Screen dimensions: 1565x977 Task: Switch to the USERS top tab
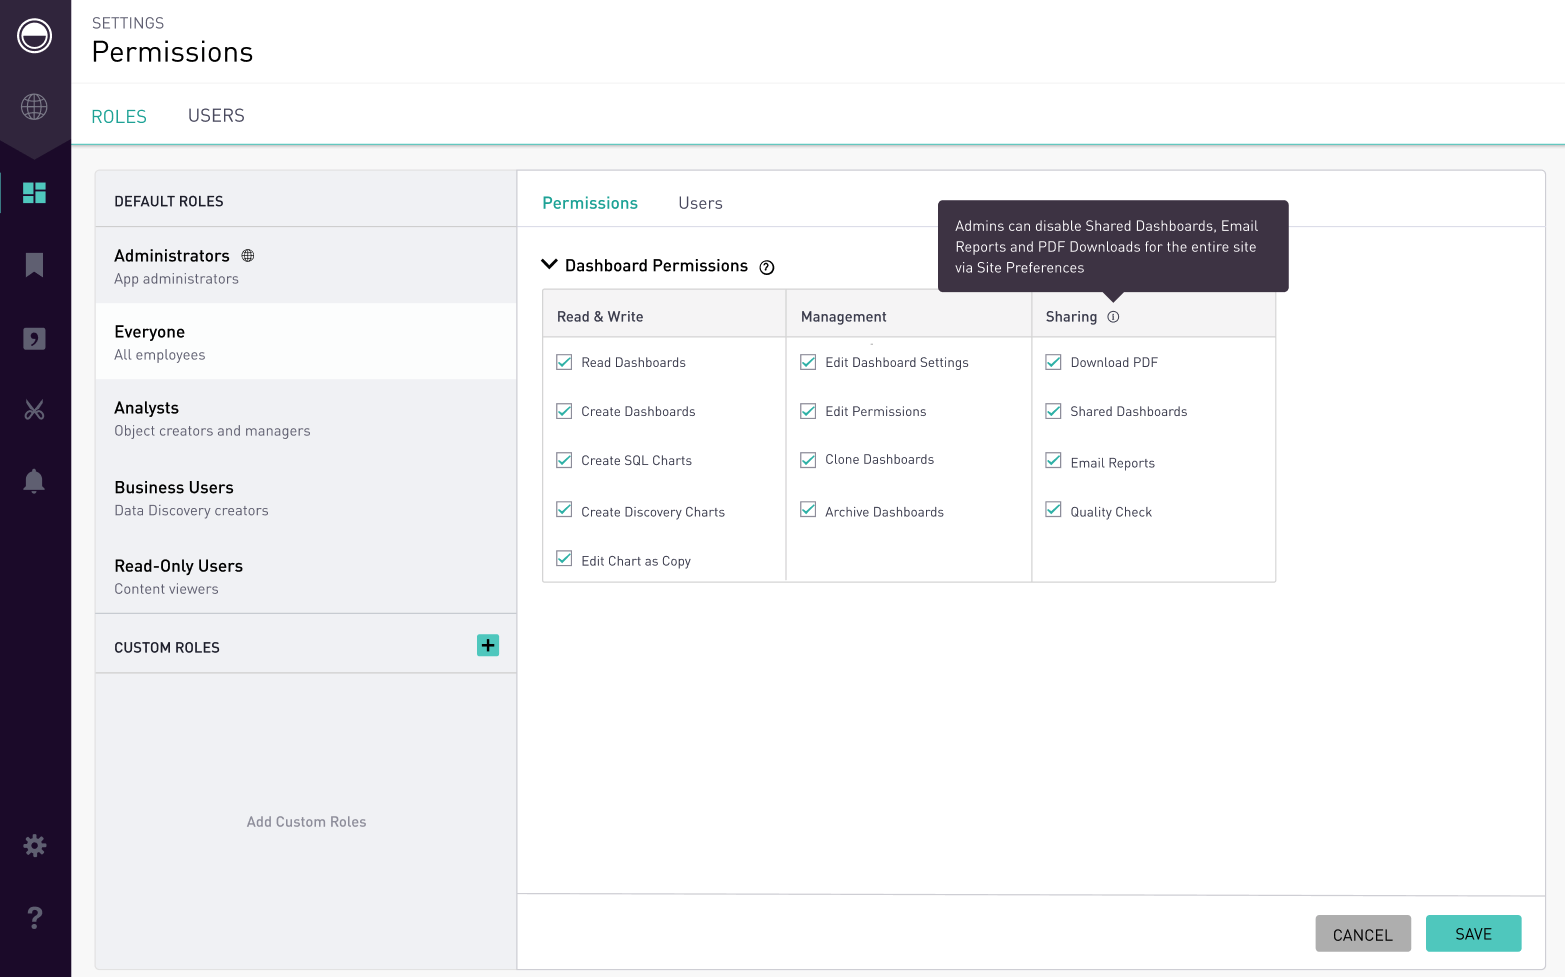click(x=216, y=116)
